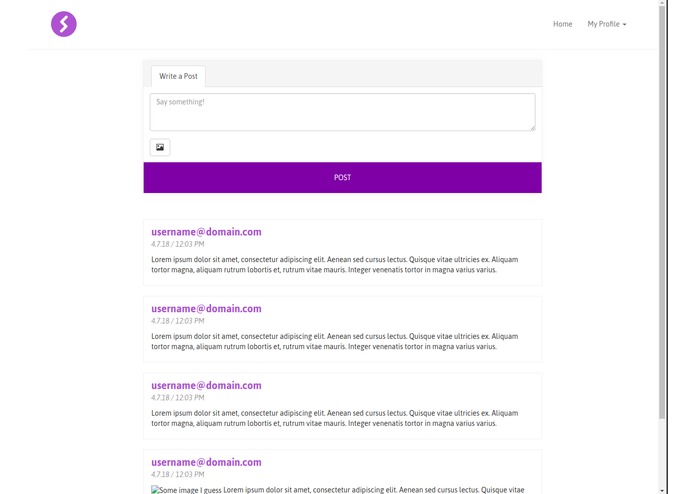Image resolution: width=695 pixels, height=494 pixels.
Task: Click the purple POST button
Action: tap(342, 177)
